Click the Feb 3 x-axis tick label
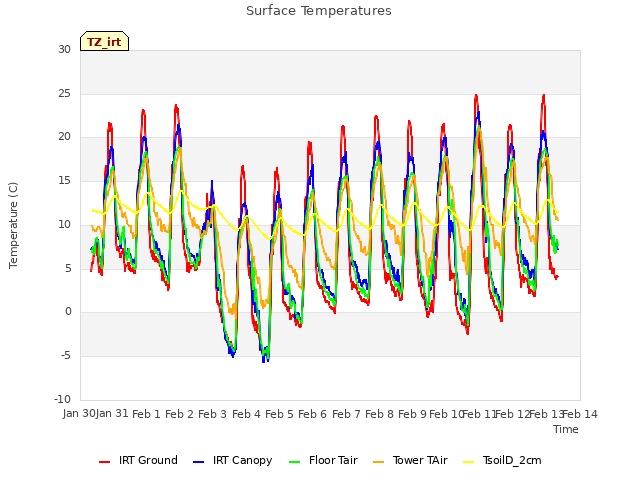 click(212, 414)
